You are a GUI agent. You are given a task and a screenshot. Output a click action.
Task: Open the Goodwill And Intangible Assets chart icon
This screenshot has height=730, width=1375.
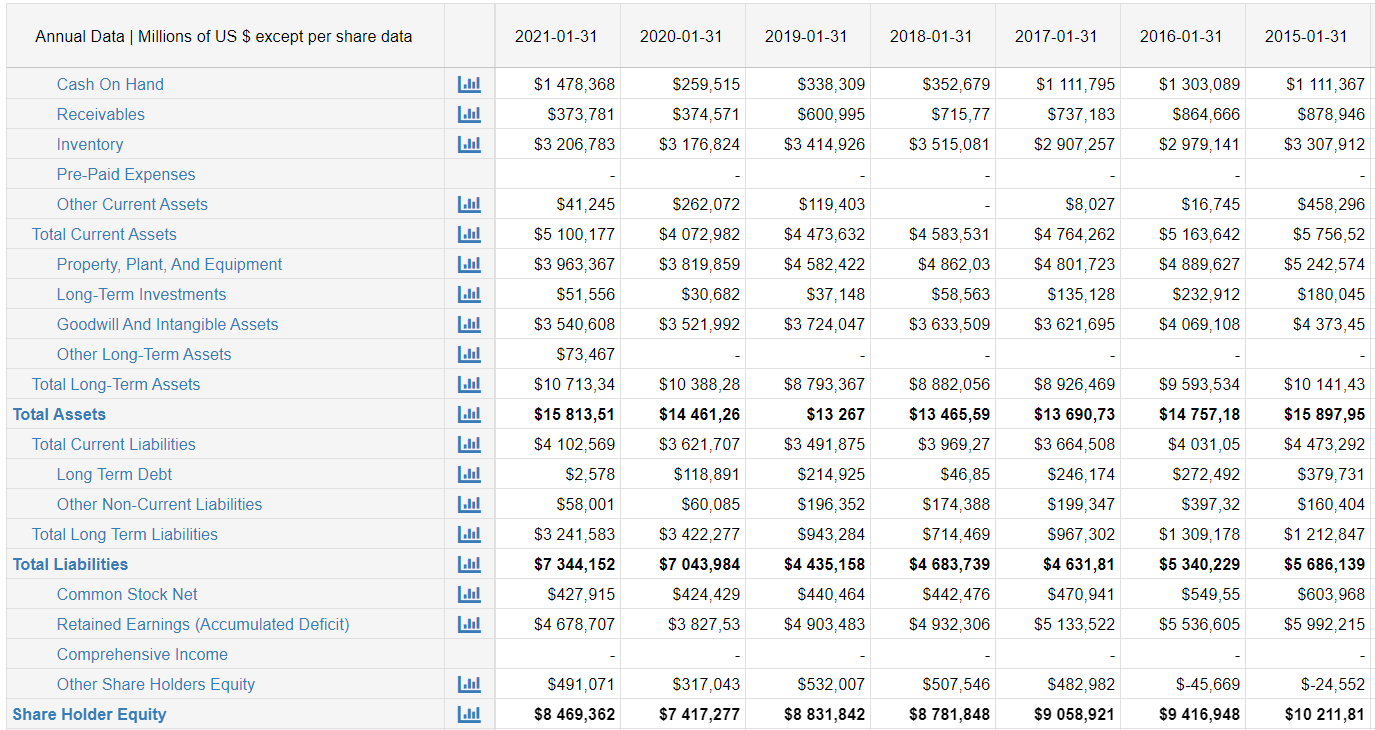470,324
